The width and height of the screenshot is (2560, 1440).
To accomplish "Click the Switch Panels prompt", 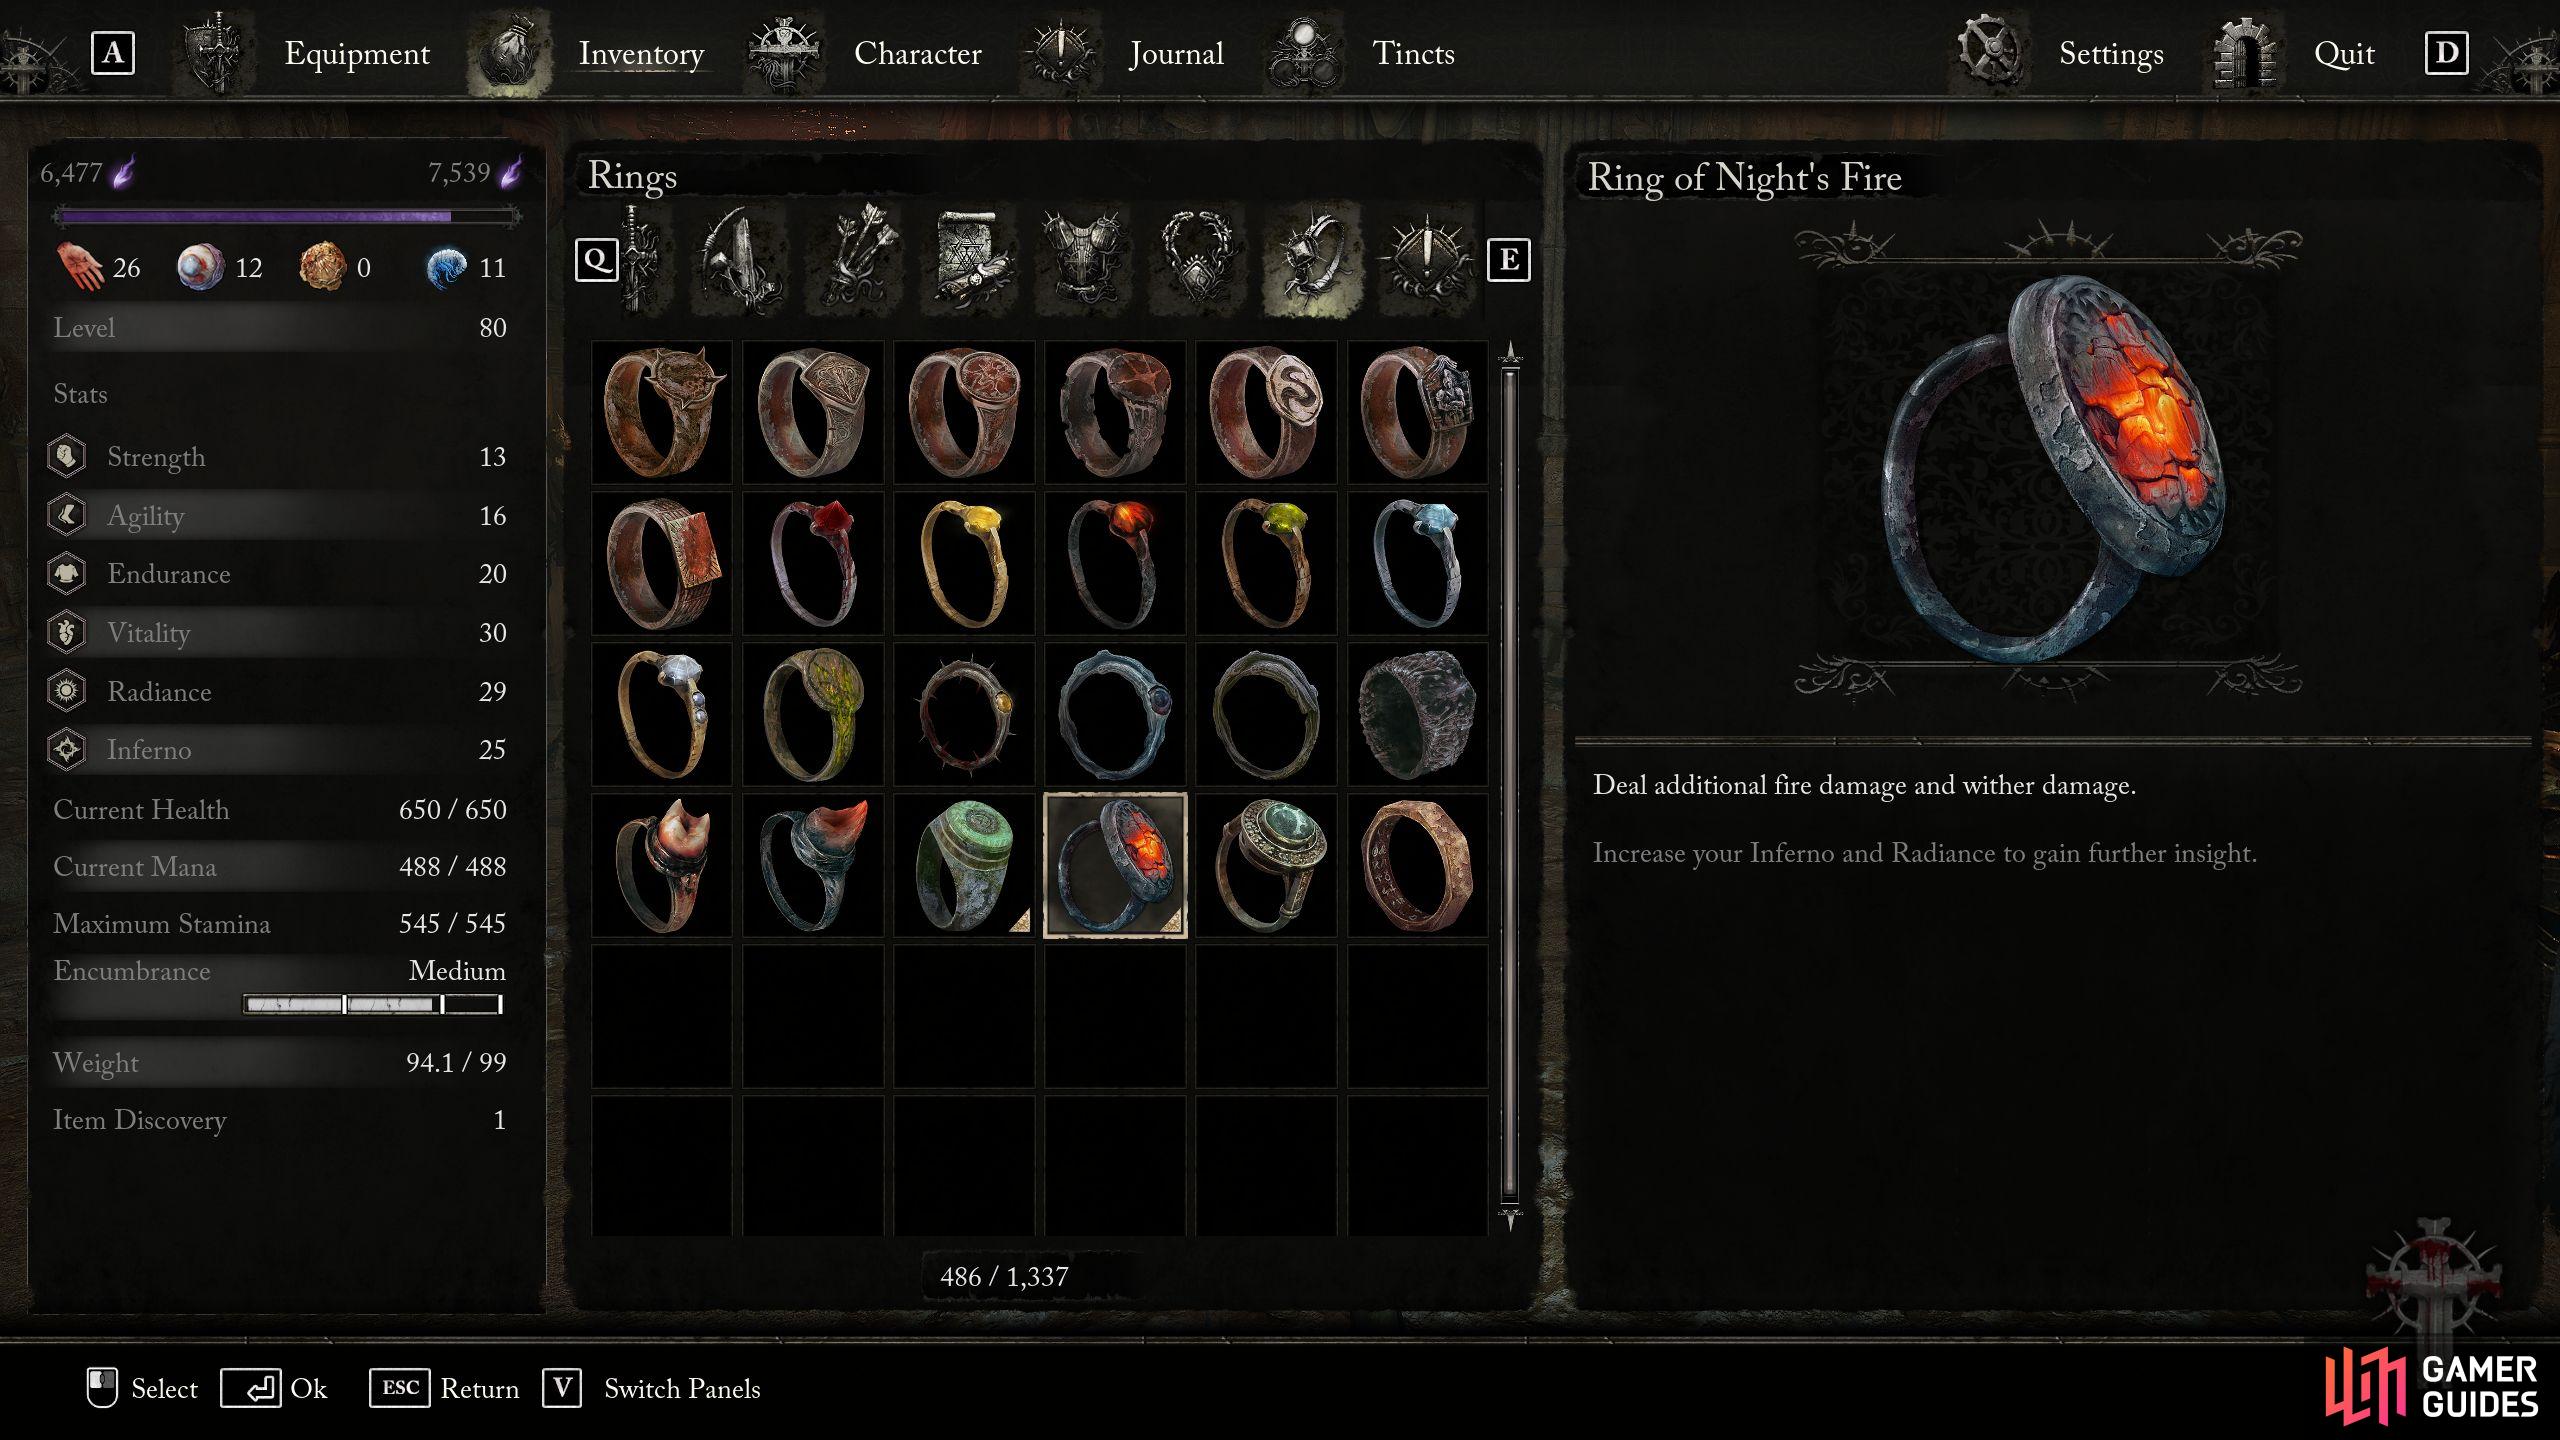I will click(x=651, y=1389).
